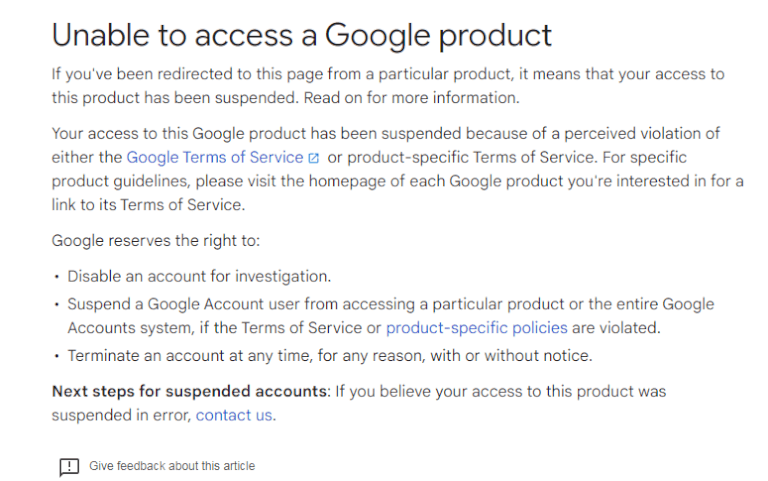This screenshot has width=768, height=481.
Task: Click the Suspend a Google Account user item
Action: coord(391,315)
